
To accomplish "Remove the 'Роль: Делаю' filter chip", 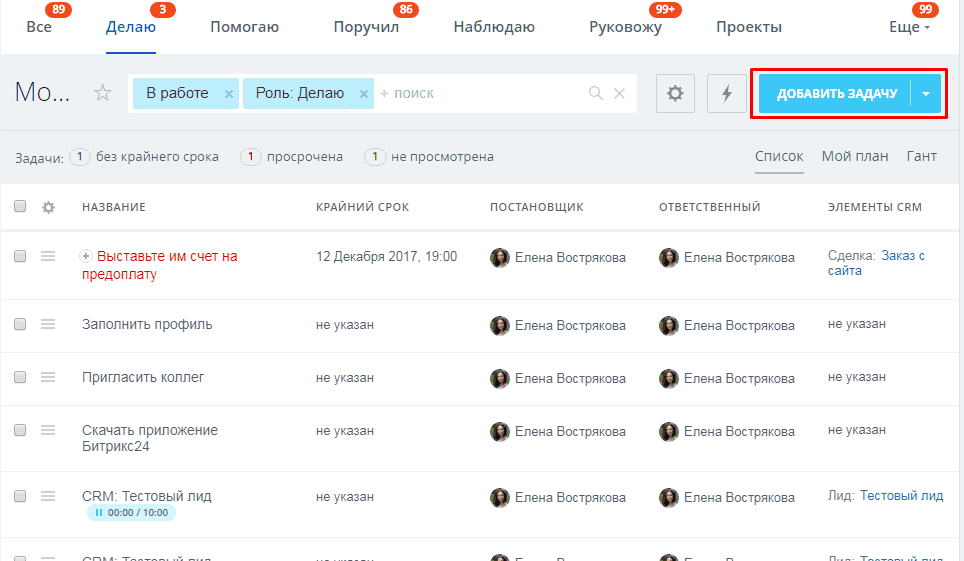I will pos(363,94).
